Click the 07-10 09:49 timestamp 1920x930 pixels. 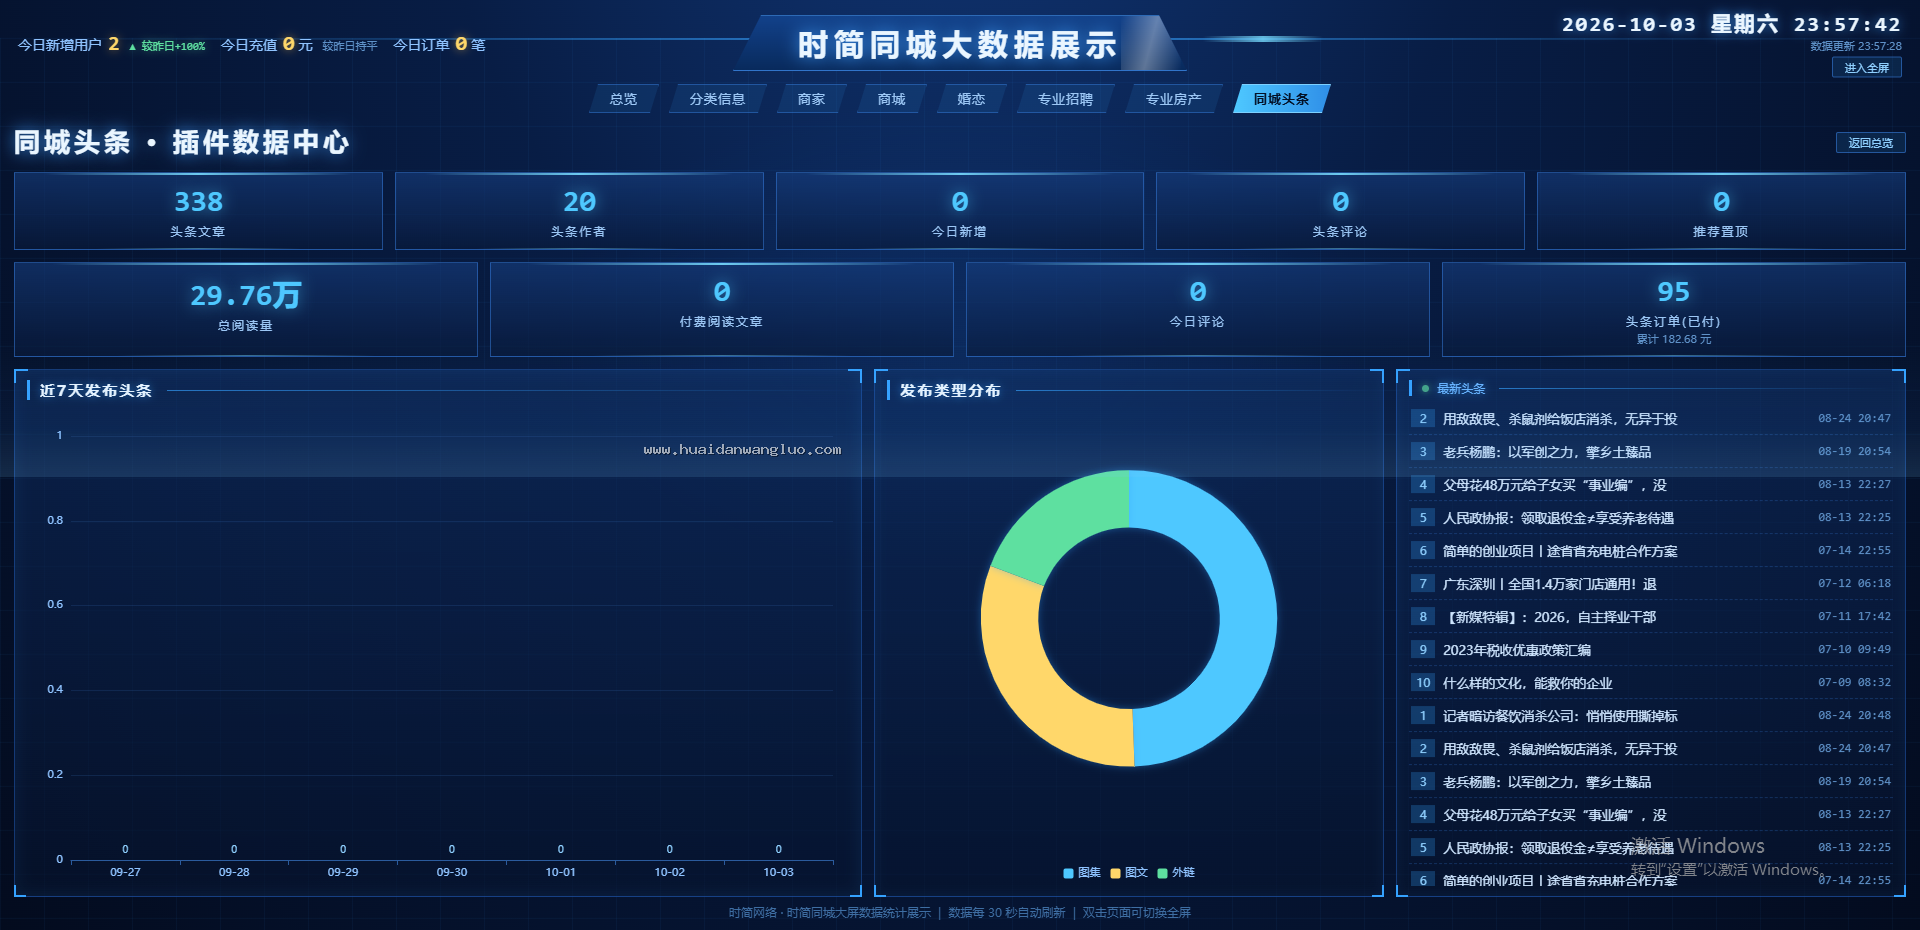[x=1855, y=650]
